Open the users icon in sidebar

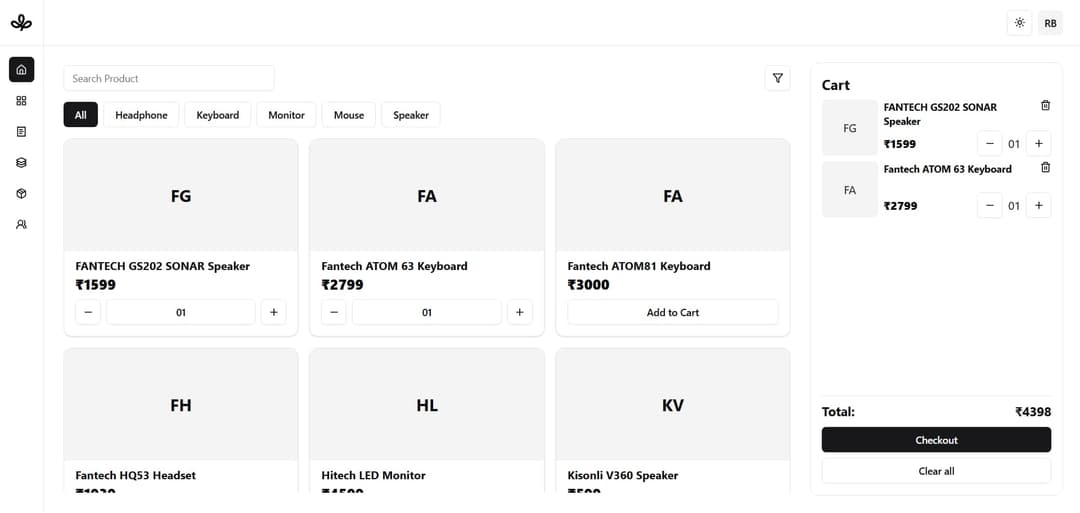[x=21, y=224]
